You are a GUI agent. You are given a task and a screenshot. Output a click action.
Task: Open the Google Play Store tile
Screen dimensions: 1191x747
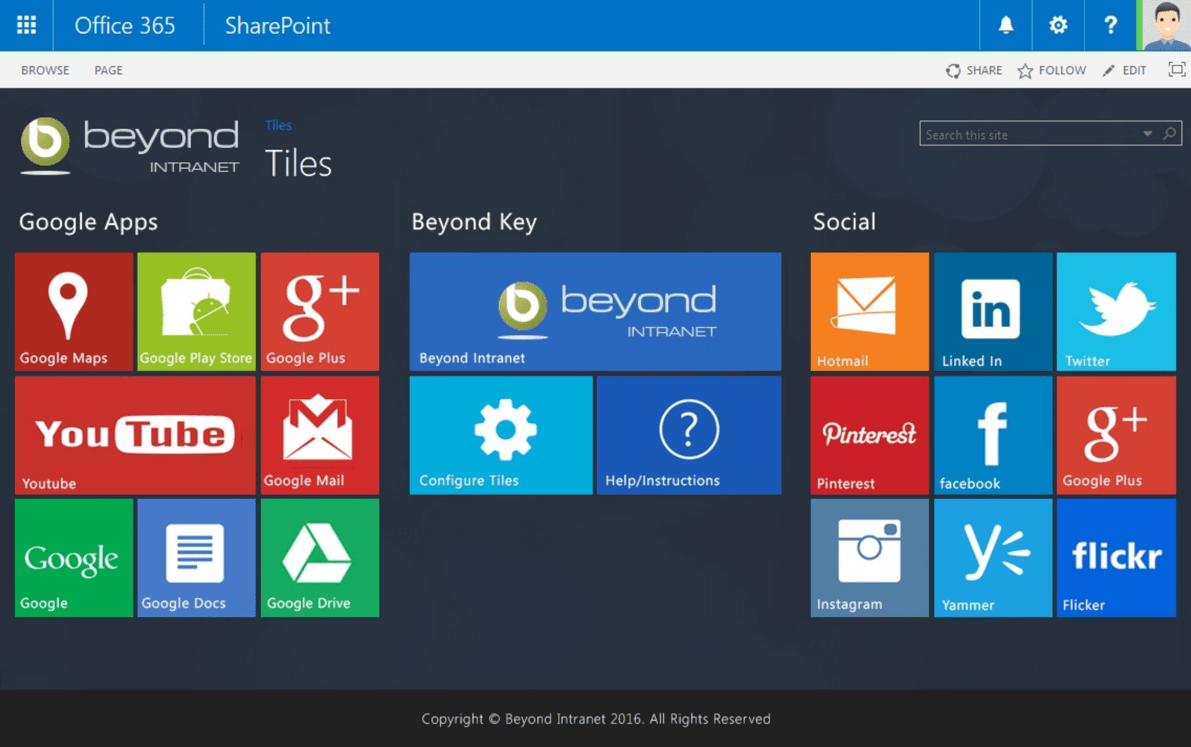[x=197, y=312]
